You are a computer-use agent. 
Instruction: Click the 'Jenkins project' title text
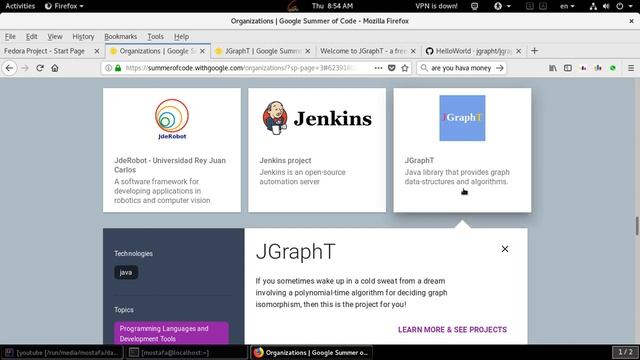(285, 160)
